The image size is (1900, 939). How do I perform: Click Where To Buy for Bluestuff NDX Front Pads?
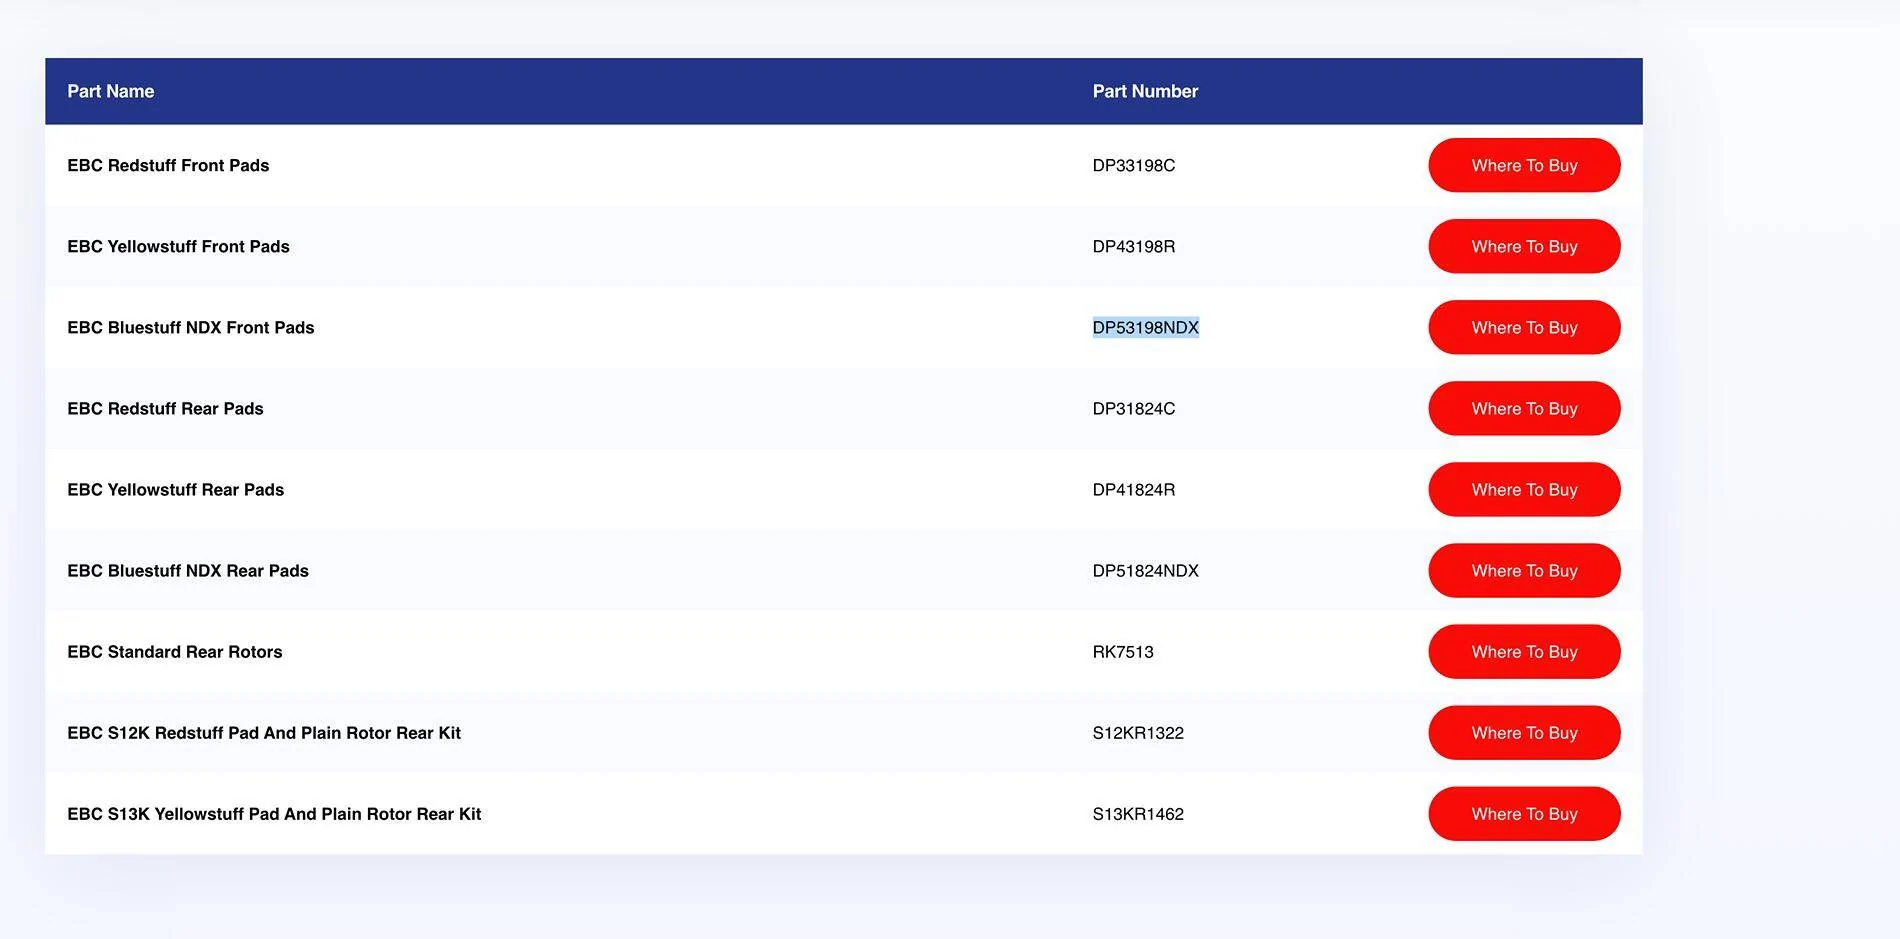(1524, 327)
